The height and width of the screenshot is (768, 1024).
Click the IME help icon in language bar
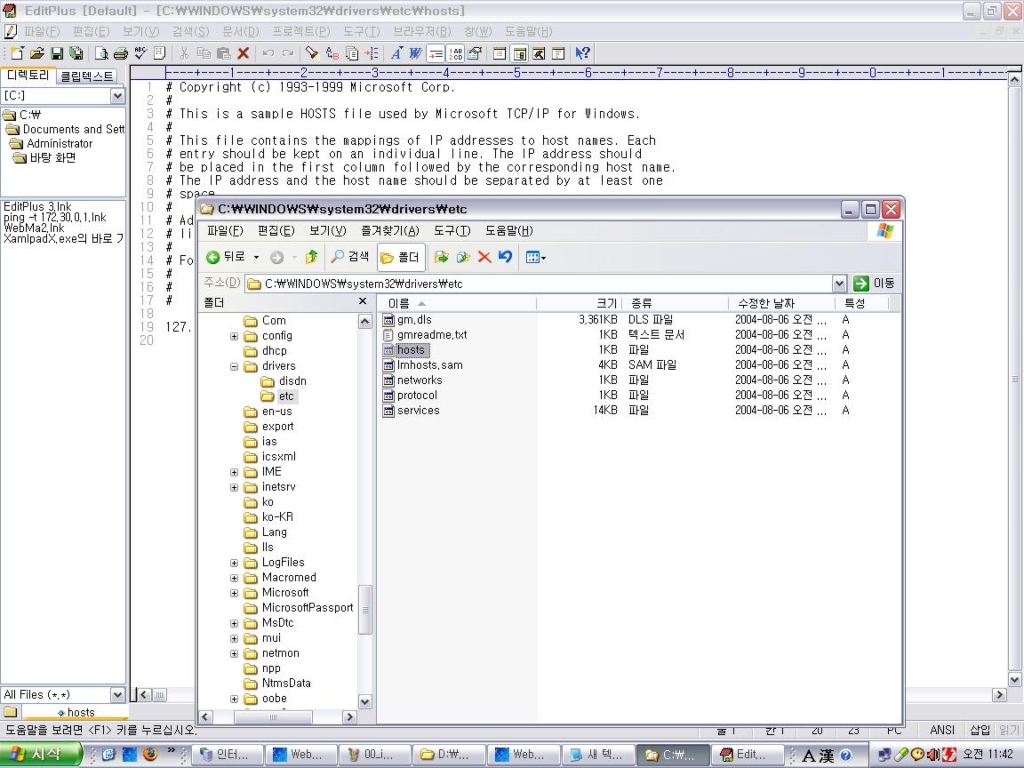tap(846, 755)
